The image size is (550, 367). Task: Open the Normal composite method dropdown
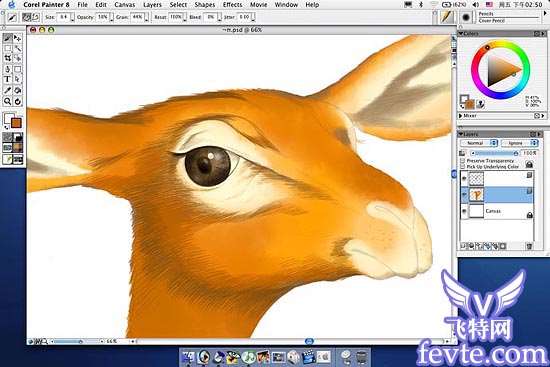pyautogui.click(x=479, y=143)
